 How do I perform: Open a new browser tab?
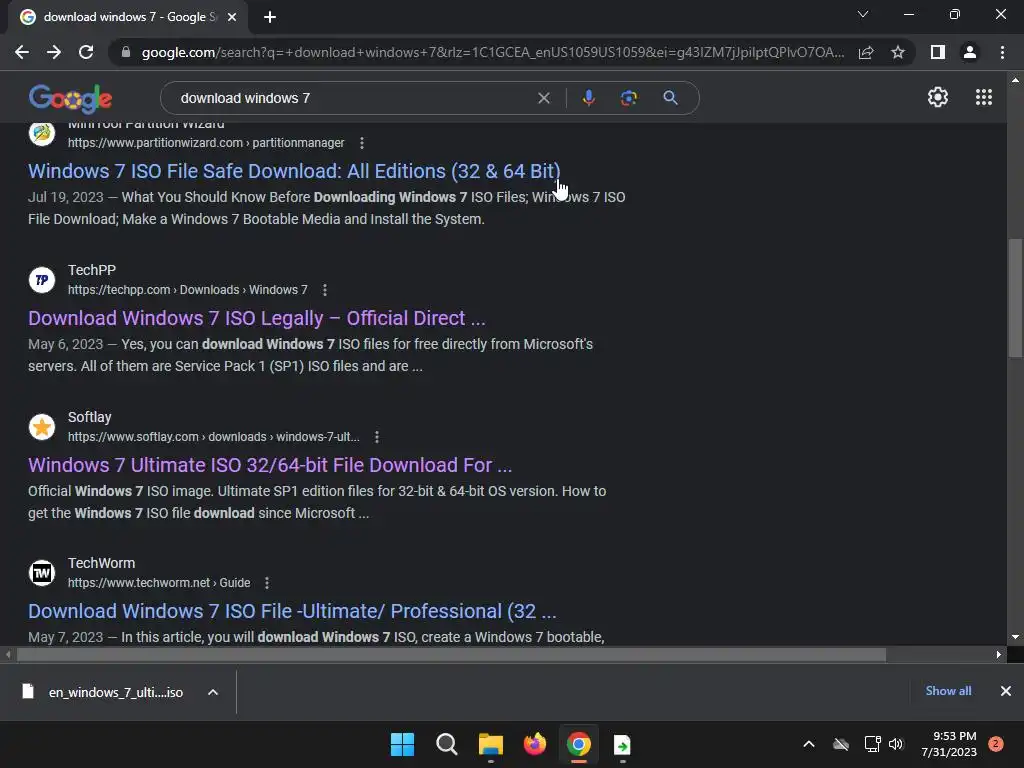270,17
